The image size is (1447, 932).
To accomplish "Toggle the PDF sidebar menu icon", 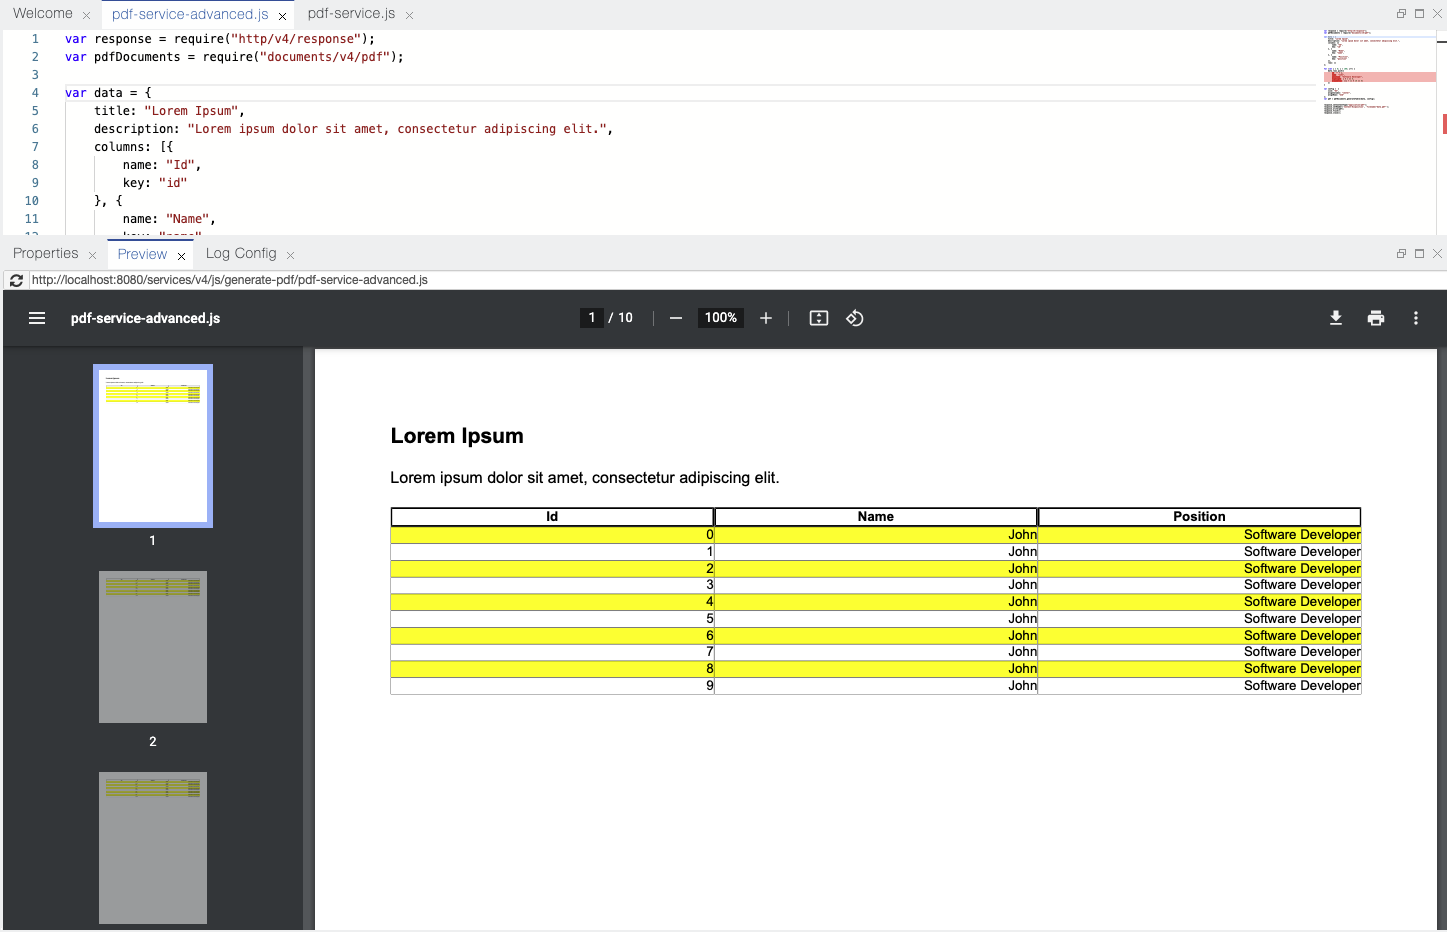I will 37,318.
